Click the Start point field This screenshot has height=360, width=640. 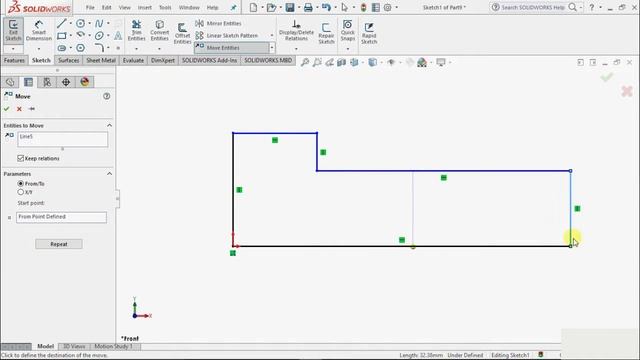click(61, 217)
